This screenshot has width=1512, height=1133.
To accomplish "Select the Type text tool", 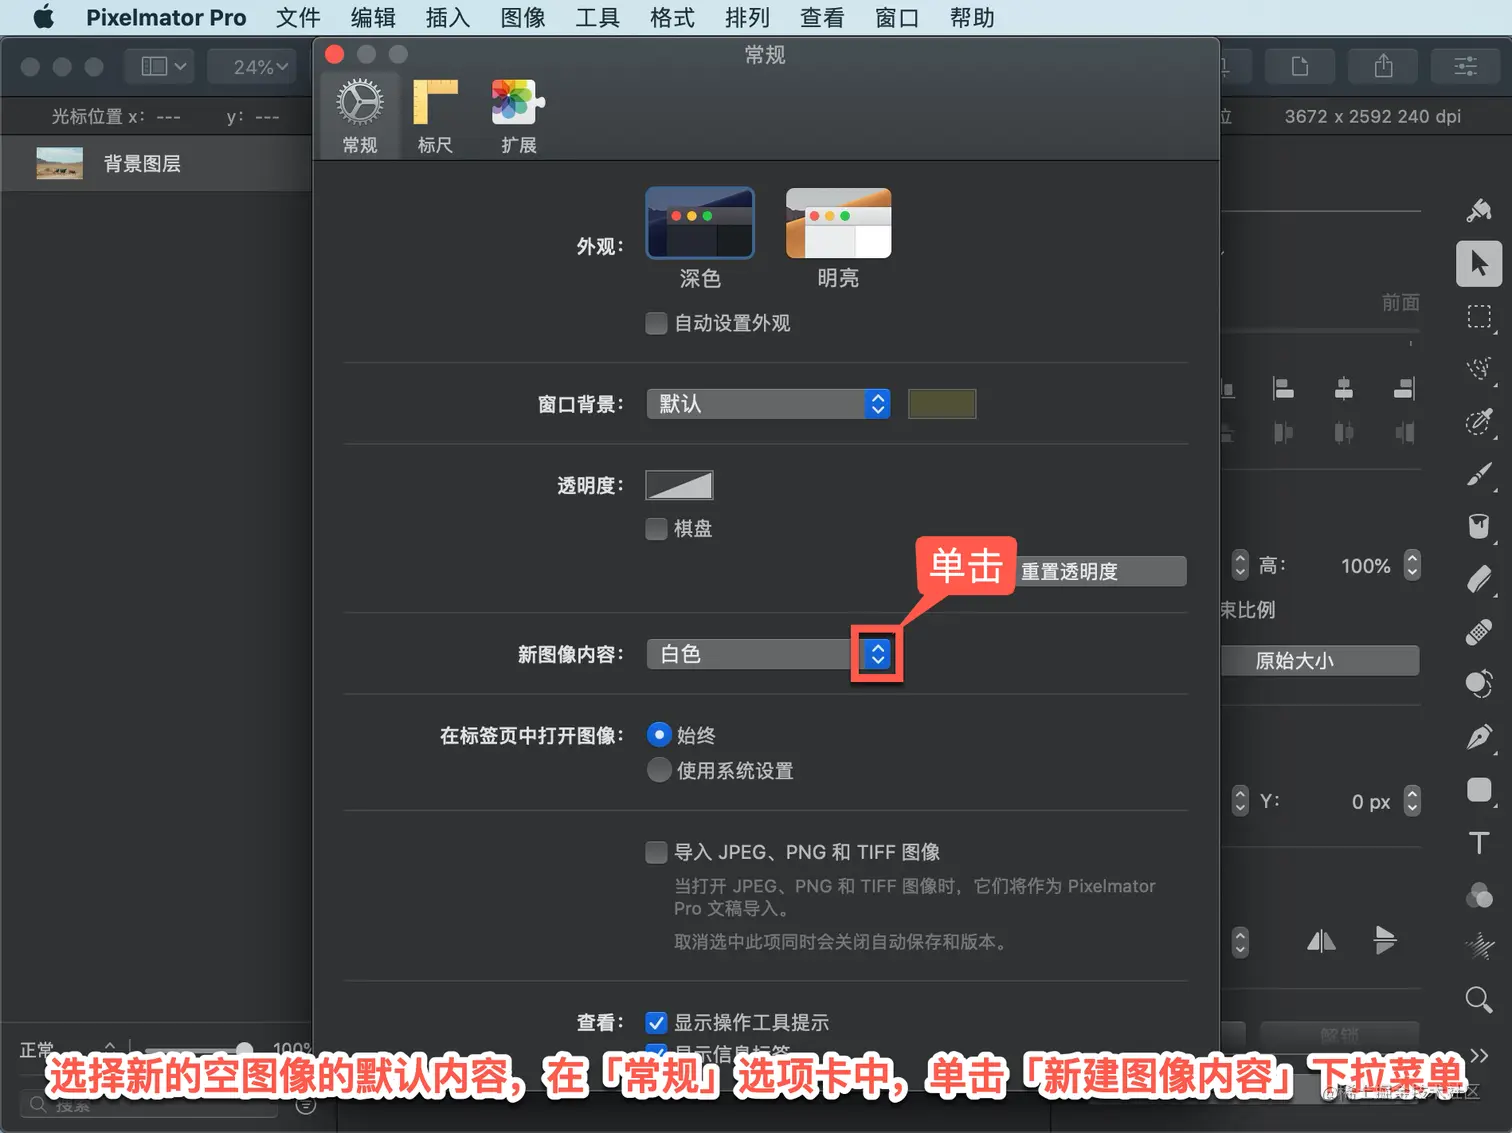I will click(1479, 842).
